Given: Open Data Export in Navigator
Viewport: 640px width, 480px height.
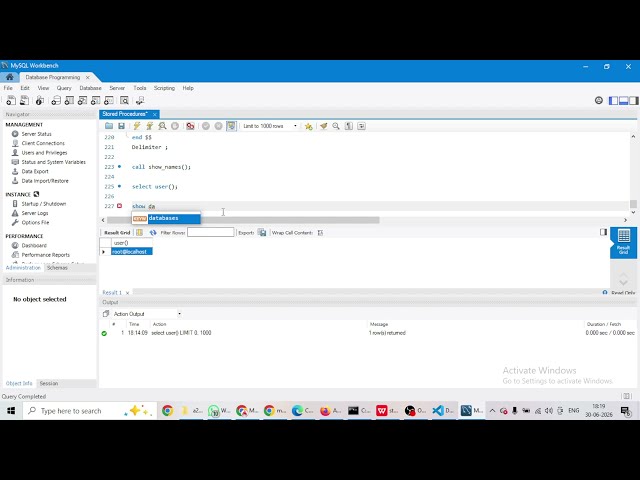Looking at the screenshot, I should coord(35,171).
